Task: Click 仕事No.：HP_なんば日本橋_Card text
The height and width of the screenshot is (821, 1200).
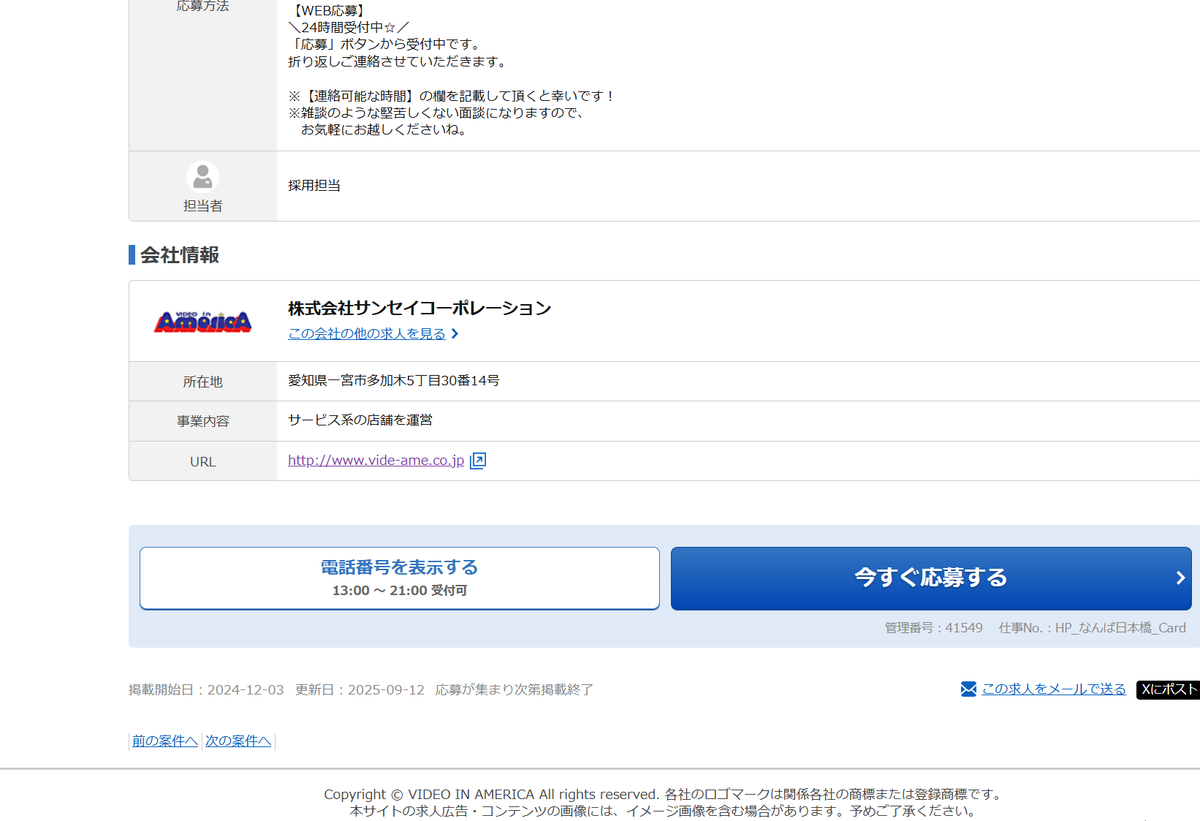Action: (x=1092, y=628)
